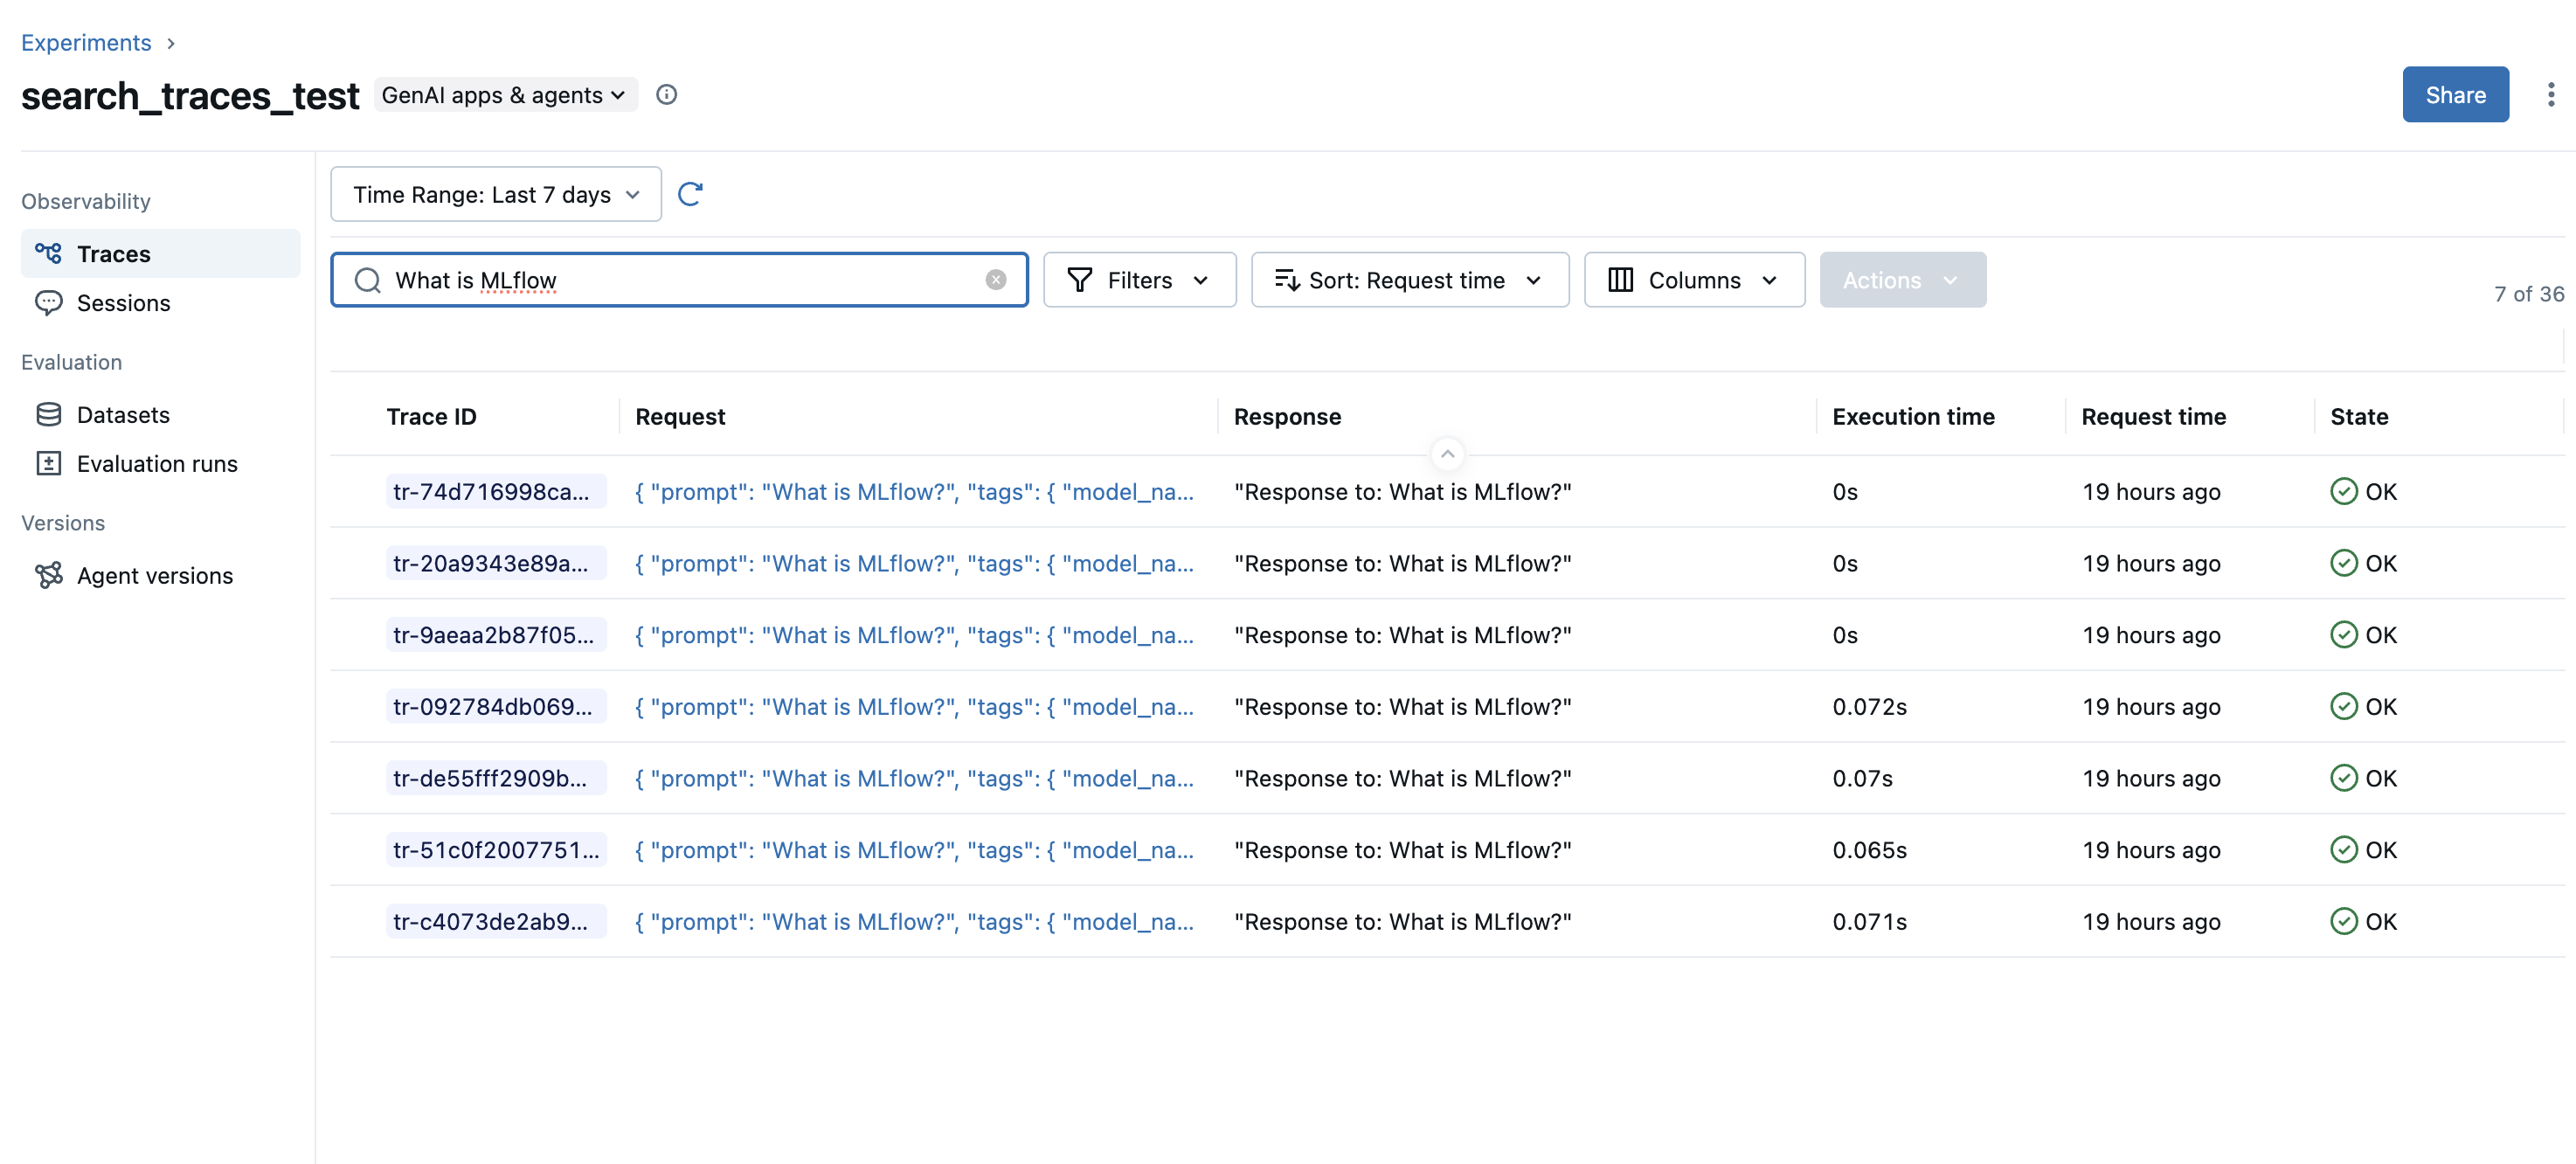Image resolution: width=2576 pixels, height=1164 pixels.
Task: Click the Agent versions icon
Action: pos(49,575)
